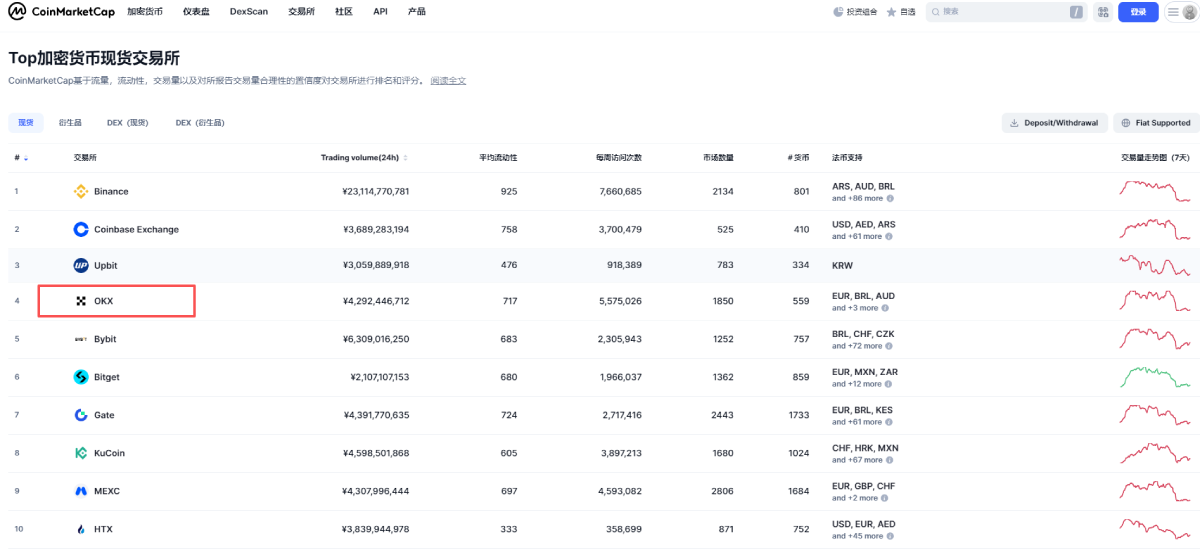Sort by Trading volume(24h) column
1200x550 pixels.
coord(364,158)
